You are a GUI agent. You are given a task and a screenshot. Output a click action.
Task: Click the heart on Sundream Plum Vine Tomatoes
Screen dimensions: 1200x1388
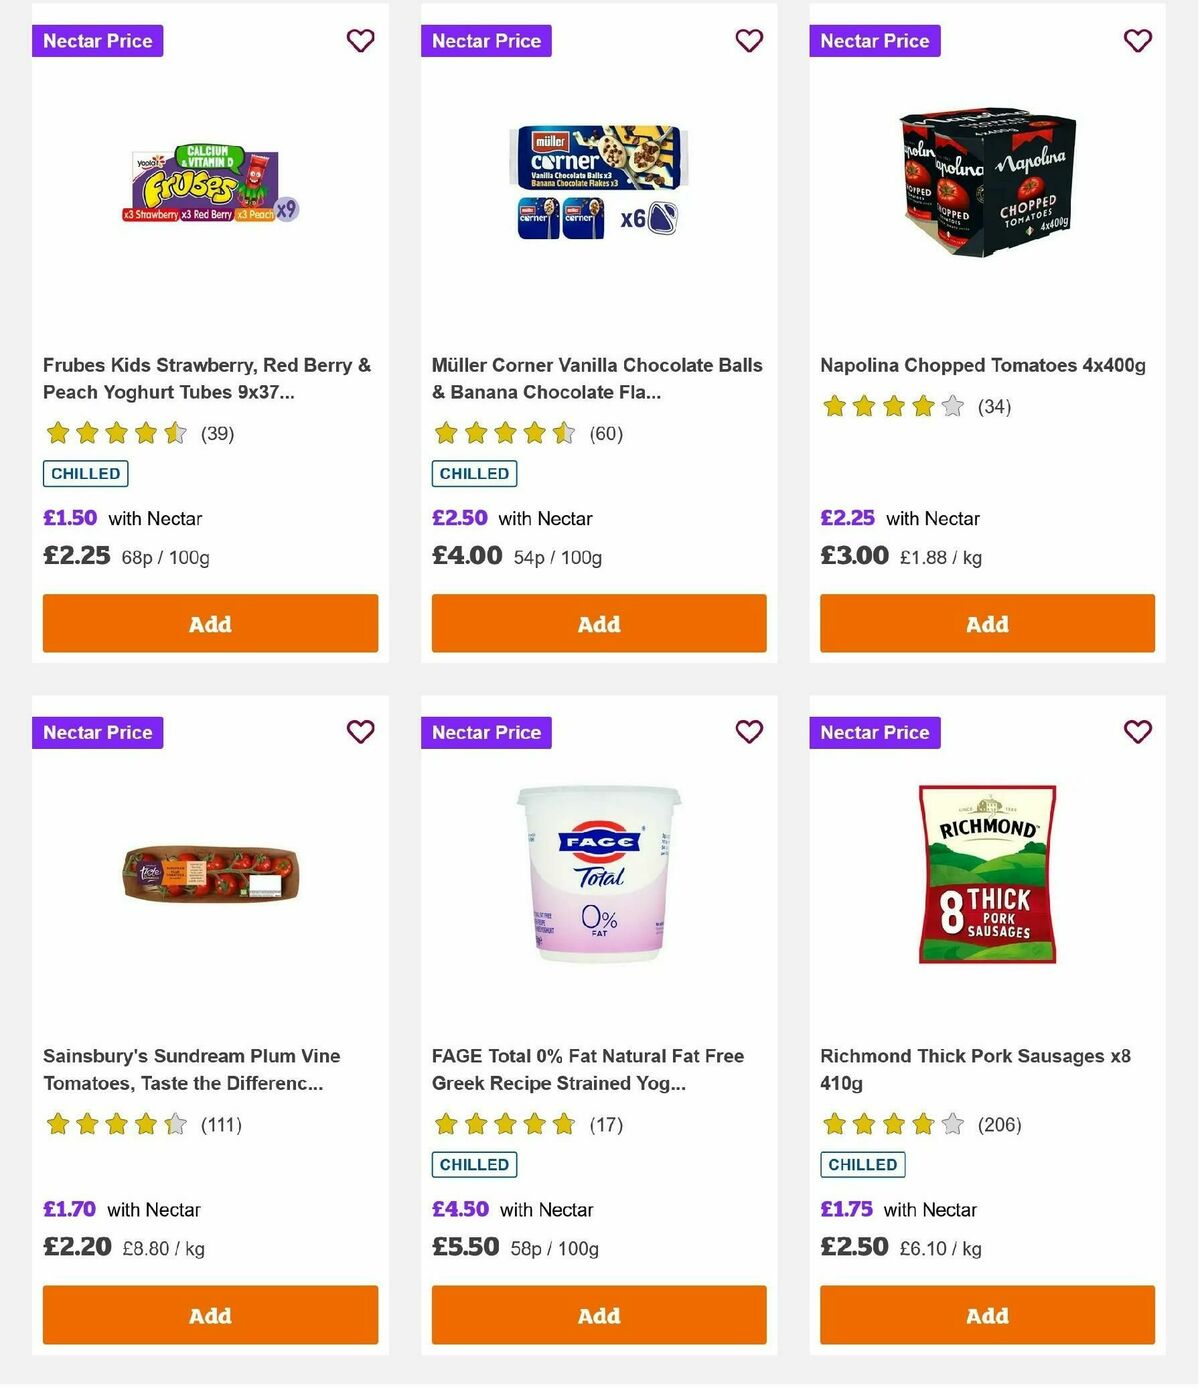click(x=360, y=732)
